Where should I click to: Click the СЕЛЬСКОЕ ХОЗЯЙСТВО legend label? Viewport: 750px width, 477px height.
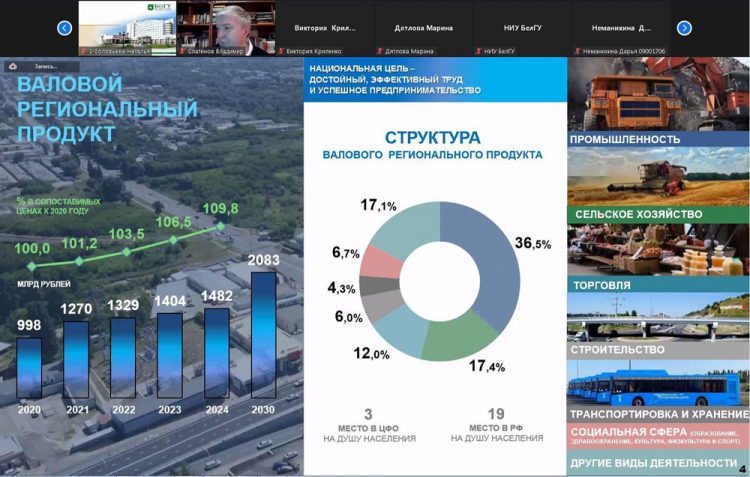point(638,214)
